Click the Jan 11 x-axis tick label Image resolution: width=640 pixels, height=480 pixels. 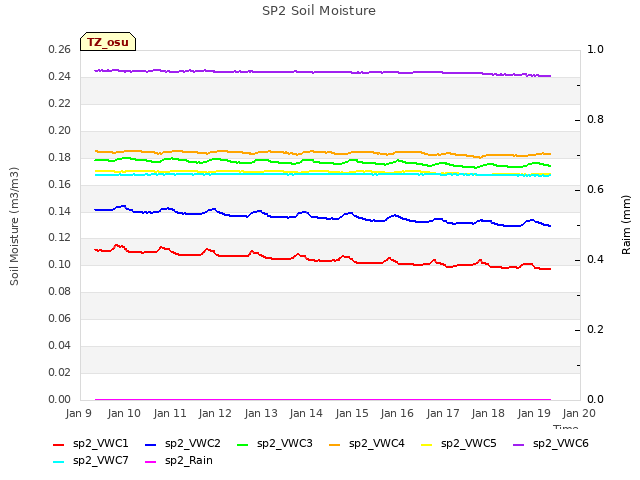(x=170, y=413)
